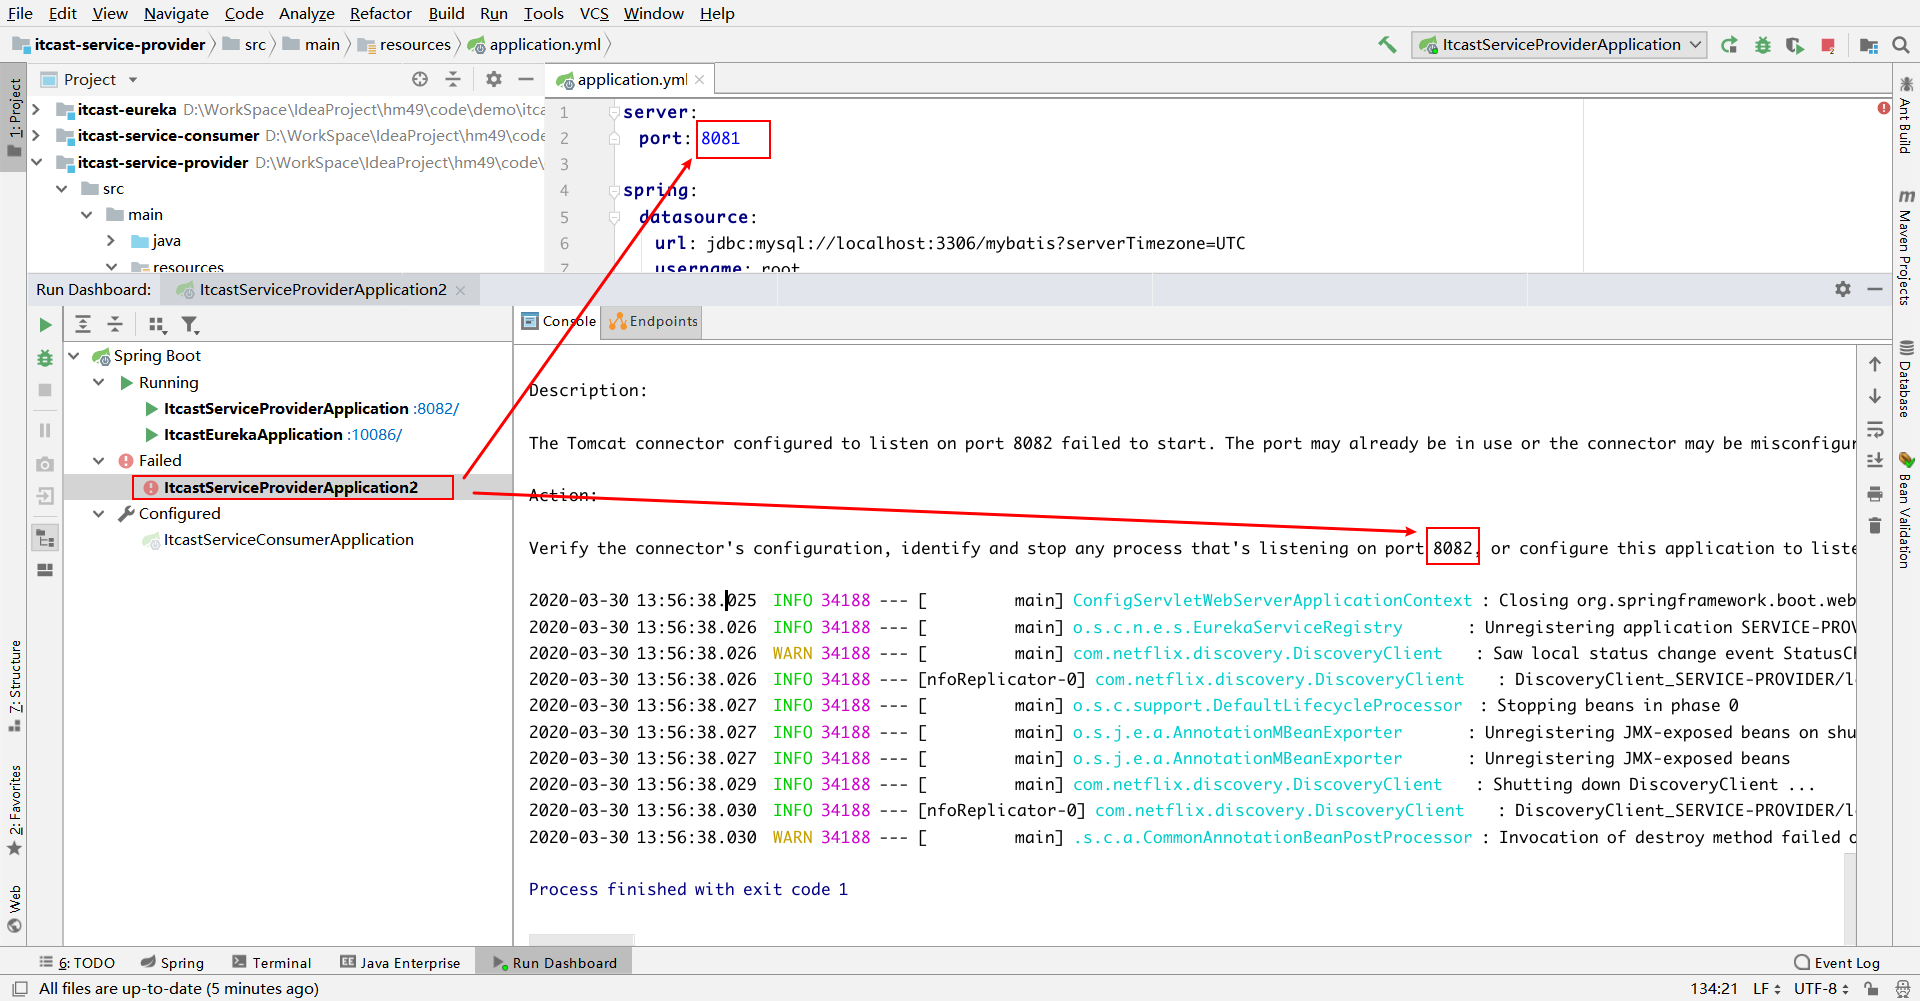
Task: Open the run configuration dropdown ItcastServiceProviderApplication
Action: (x=1559, y=45)
